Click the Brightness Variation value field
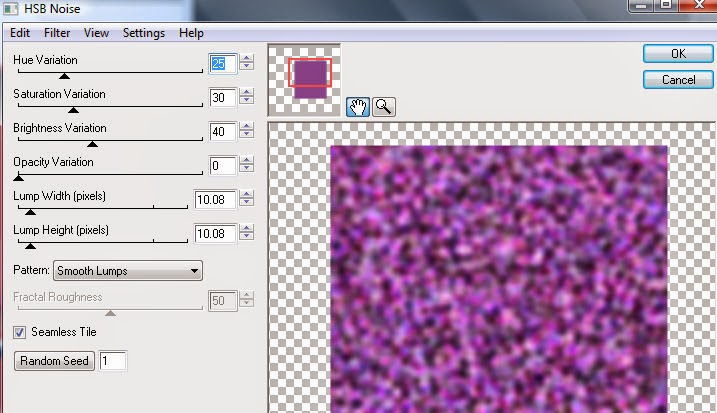The height and width of the screenshot is (413, 717). click(223, 132)
